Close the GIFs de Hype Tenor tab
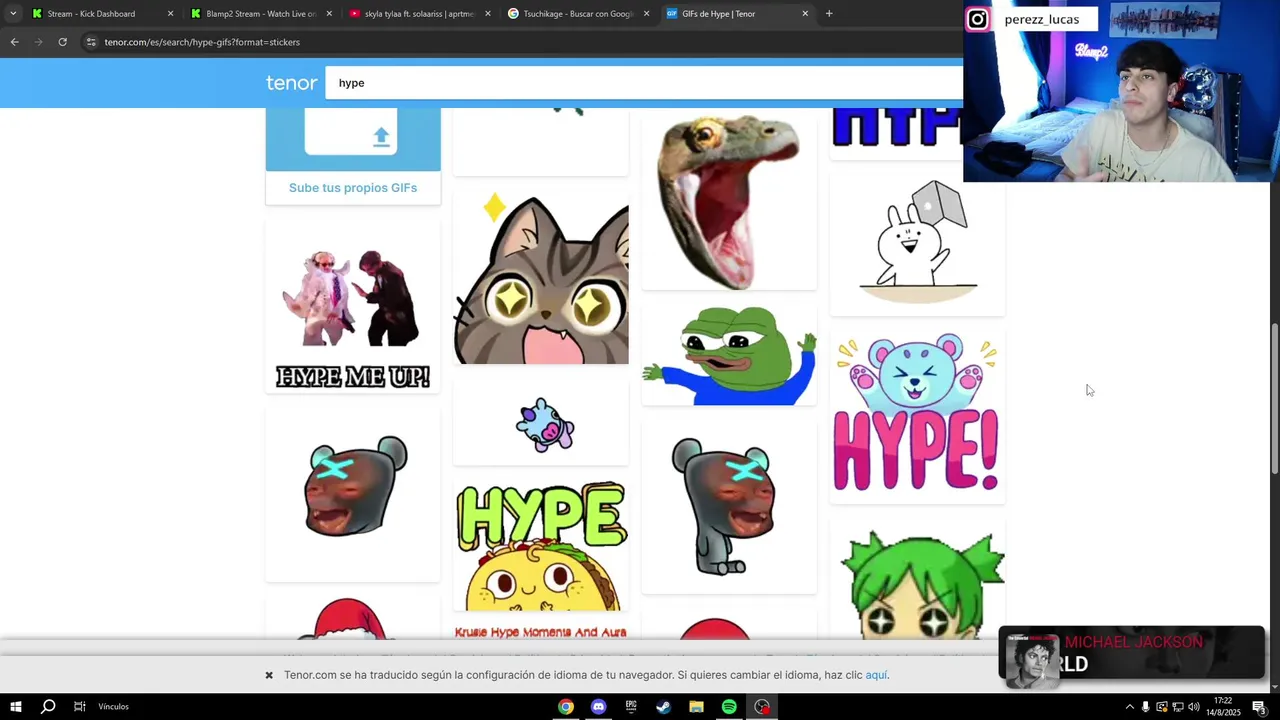Viewport: 1280px width, 720px height. [x=805, y=14]
